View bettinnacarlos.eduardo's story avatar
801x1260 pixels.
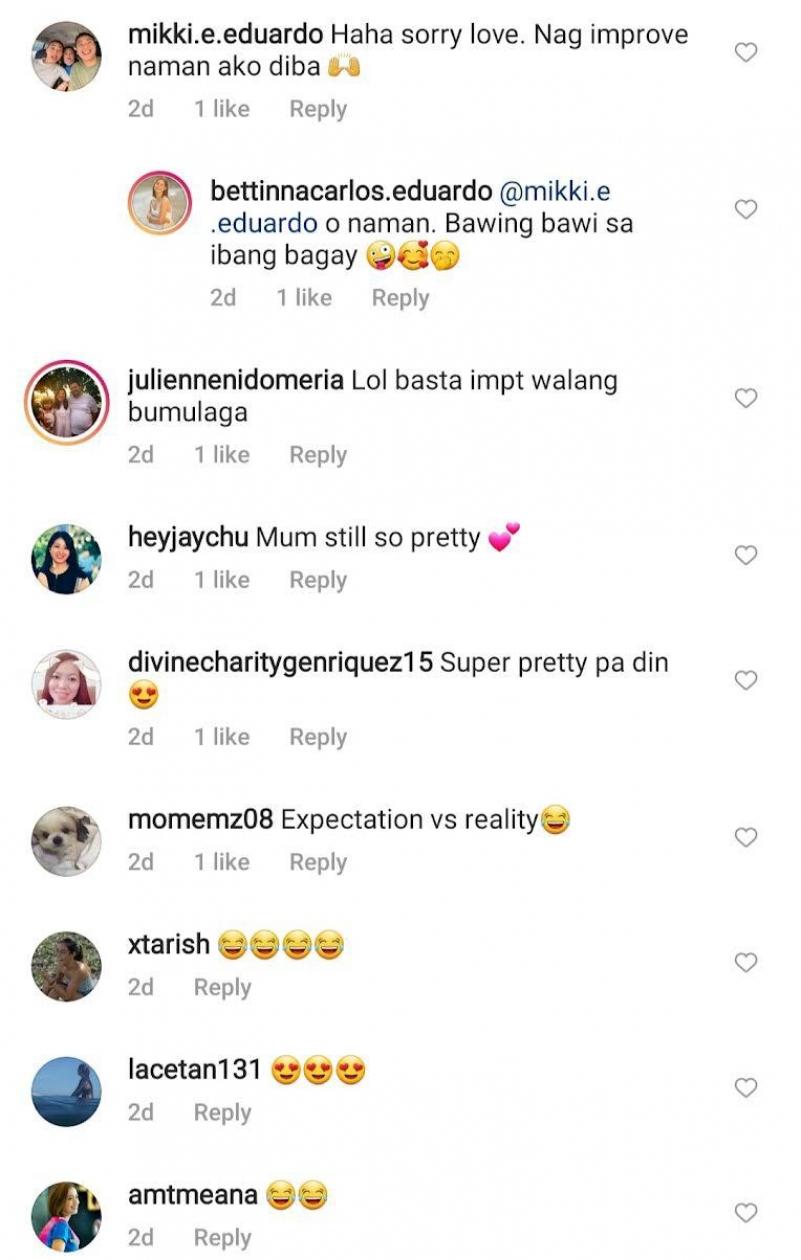160,204
